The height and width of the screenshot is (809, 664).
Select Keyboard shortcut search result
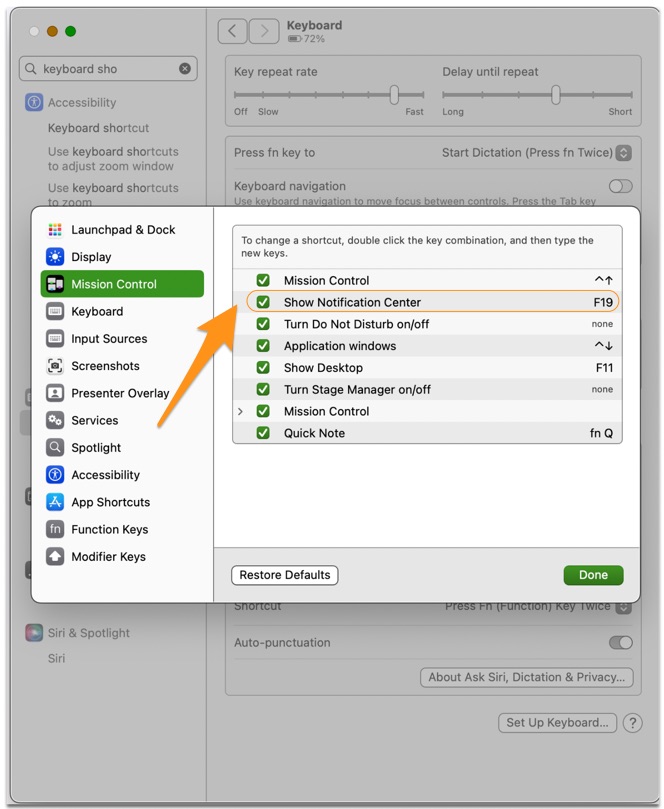click(99, 128)
